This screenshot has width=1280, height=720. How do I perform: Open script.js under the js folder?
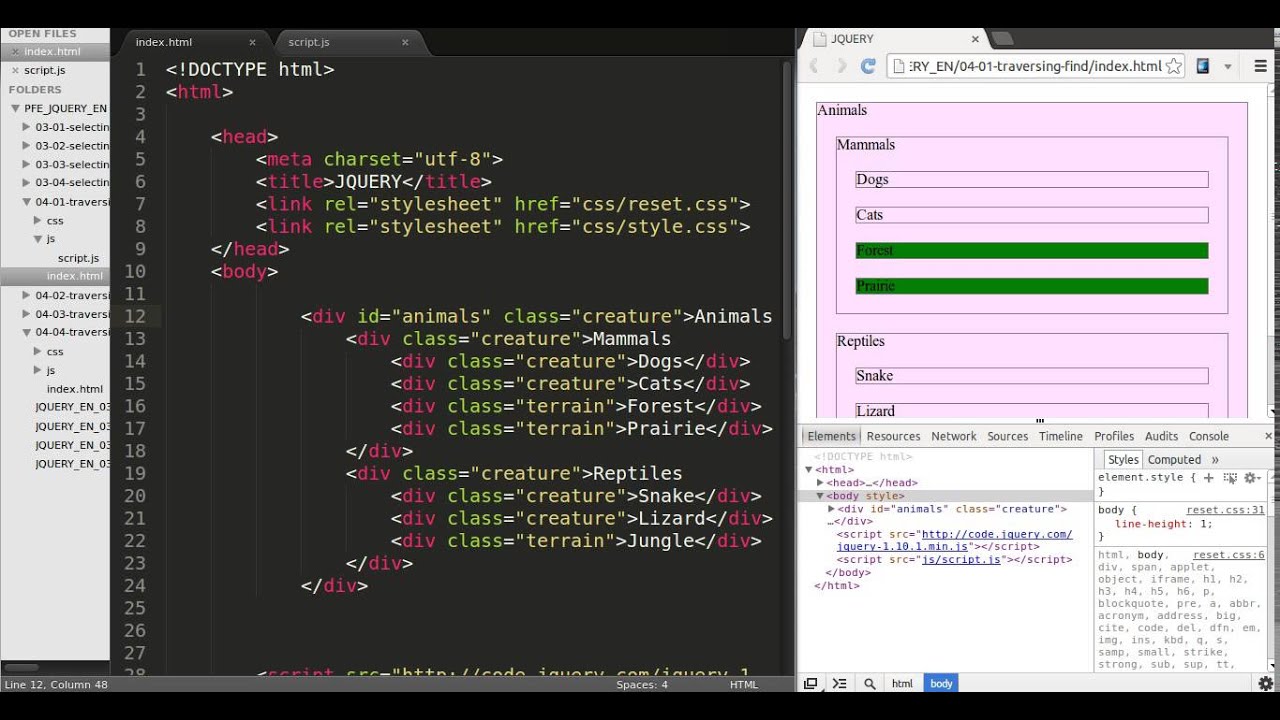click(78, 258)
